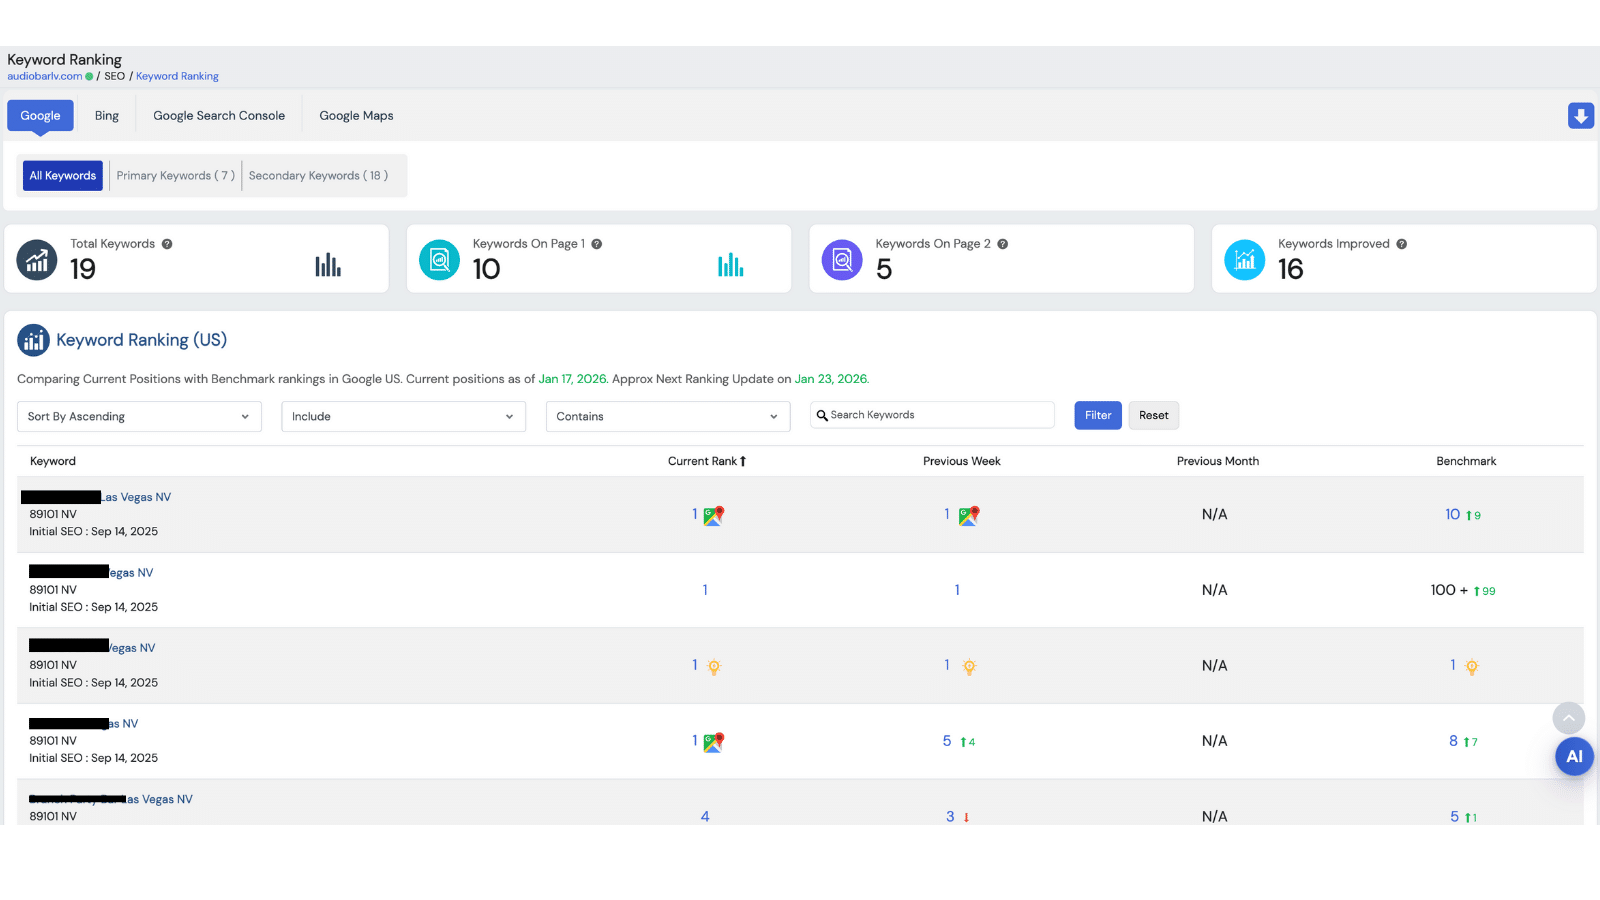1600x900 pixels.
Task: Open the Sort By Ascending dropdown
Action: pyautogui.click(x=139, y=417)
